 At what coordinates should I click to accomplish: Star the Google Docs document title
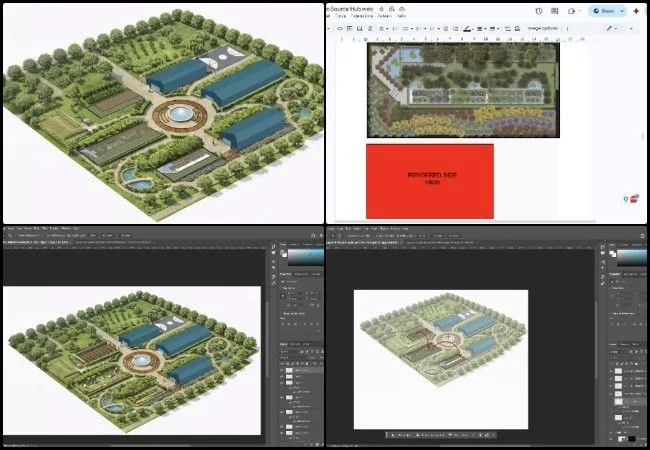coord(381,9)
